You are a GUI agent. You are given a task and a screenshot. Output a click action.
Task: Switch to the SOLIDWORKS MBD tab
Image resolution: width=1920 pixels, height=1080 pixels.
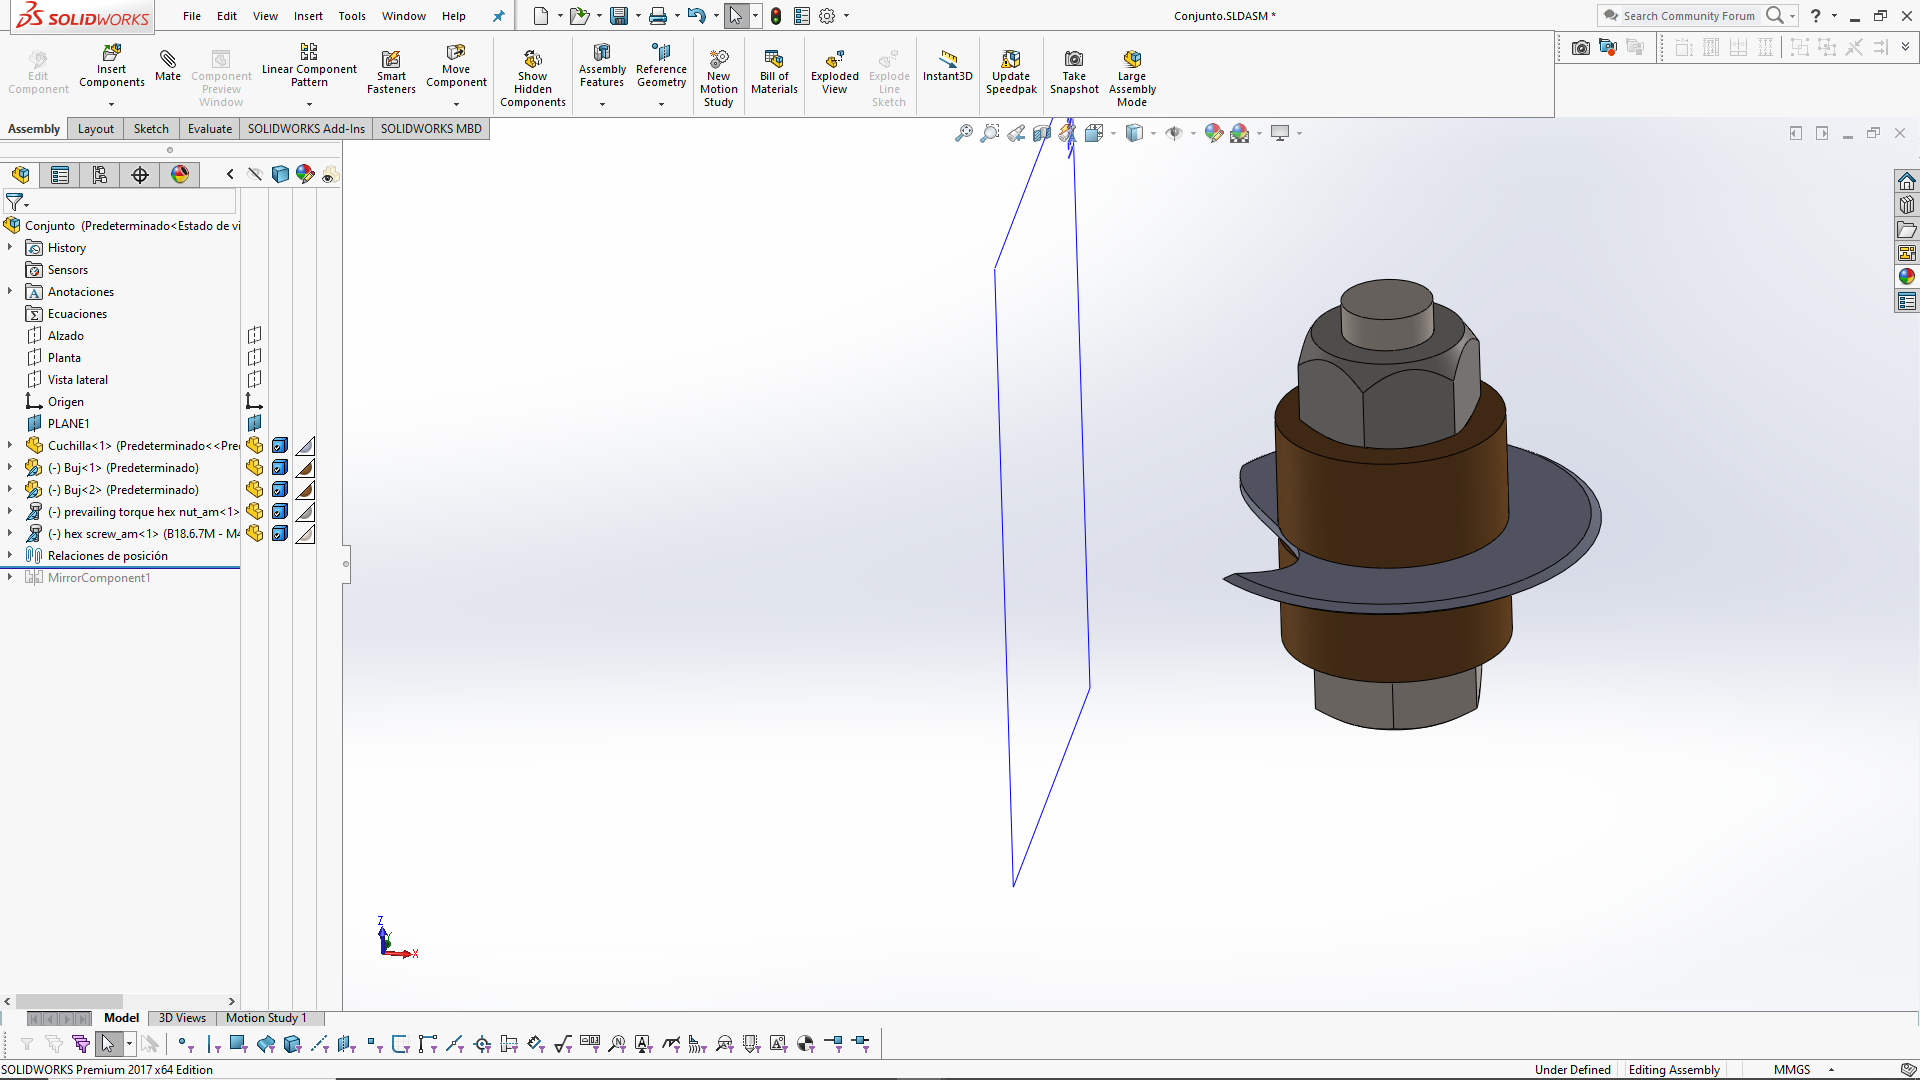(x=430, y=128)
